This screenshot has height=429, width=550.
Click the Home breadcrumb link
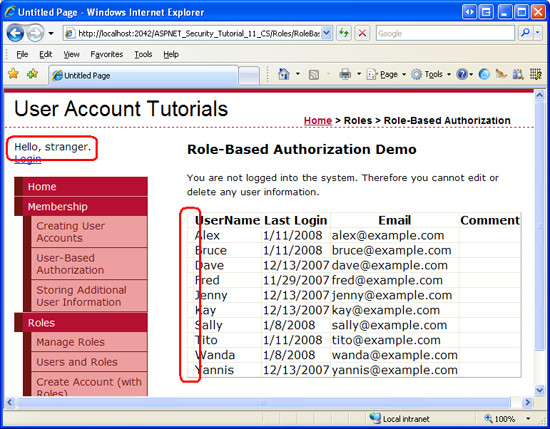(x=318, y=120)
